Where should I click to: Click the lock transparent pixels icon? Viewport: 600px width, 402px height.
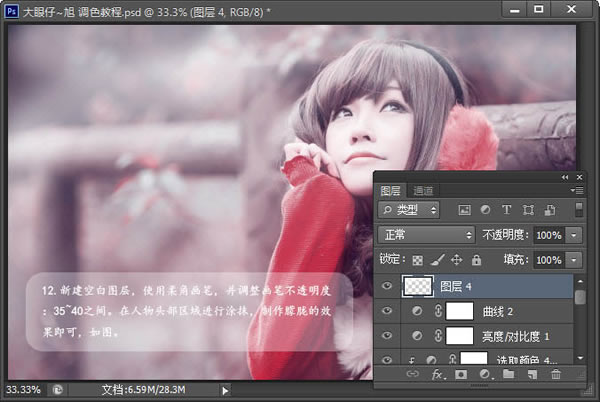[417, 260]
